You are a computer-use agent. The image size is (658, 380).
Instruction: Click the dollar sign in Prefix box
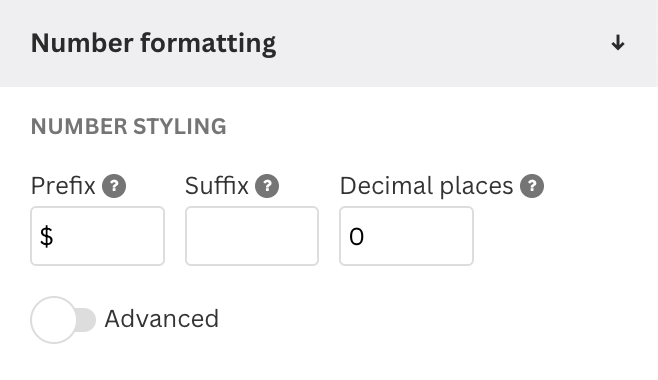click(x=47, y=236)
